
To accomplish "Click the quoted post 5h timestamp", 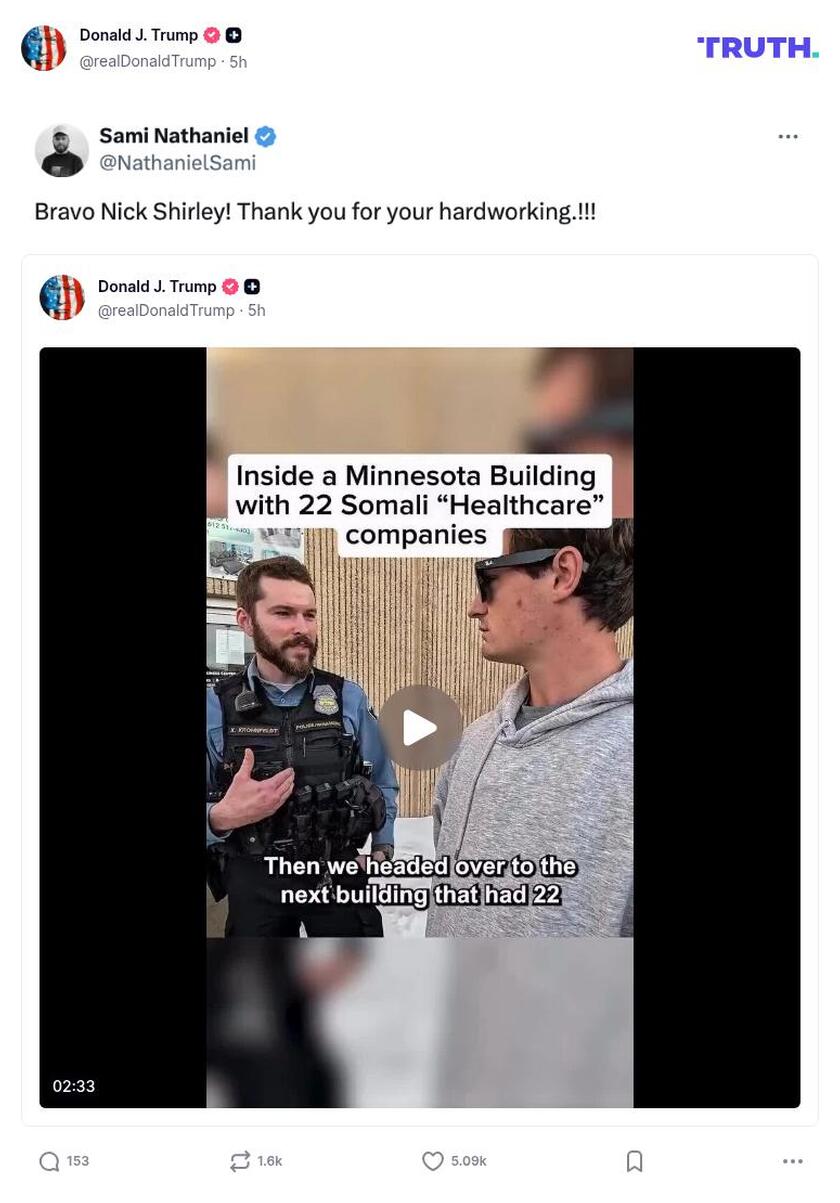I will point(257,311).
